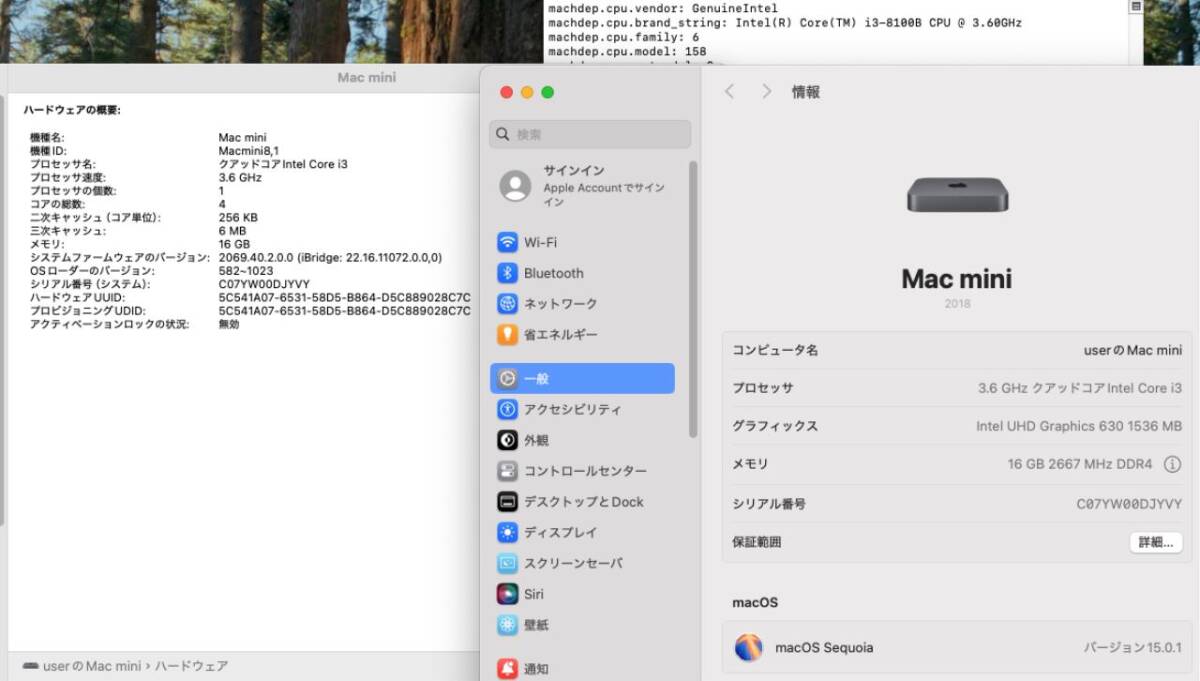Select Bluetooth label in the sidebar
This screenshot has width=1200, height=681.
coord(554,273)
